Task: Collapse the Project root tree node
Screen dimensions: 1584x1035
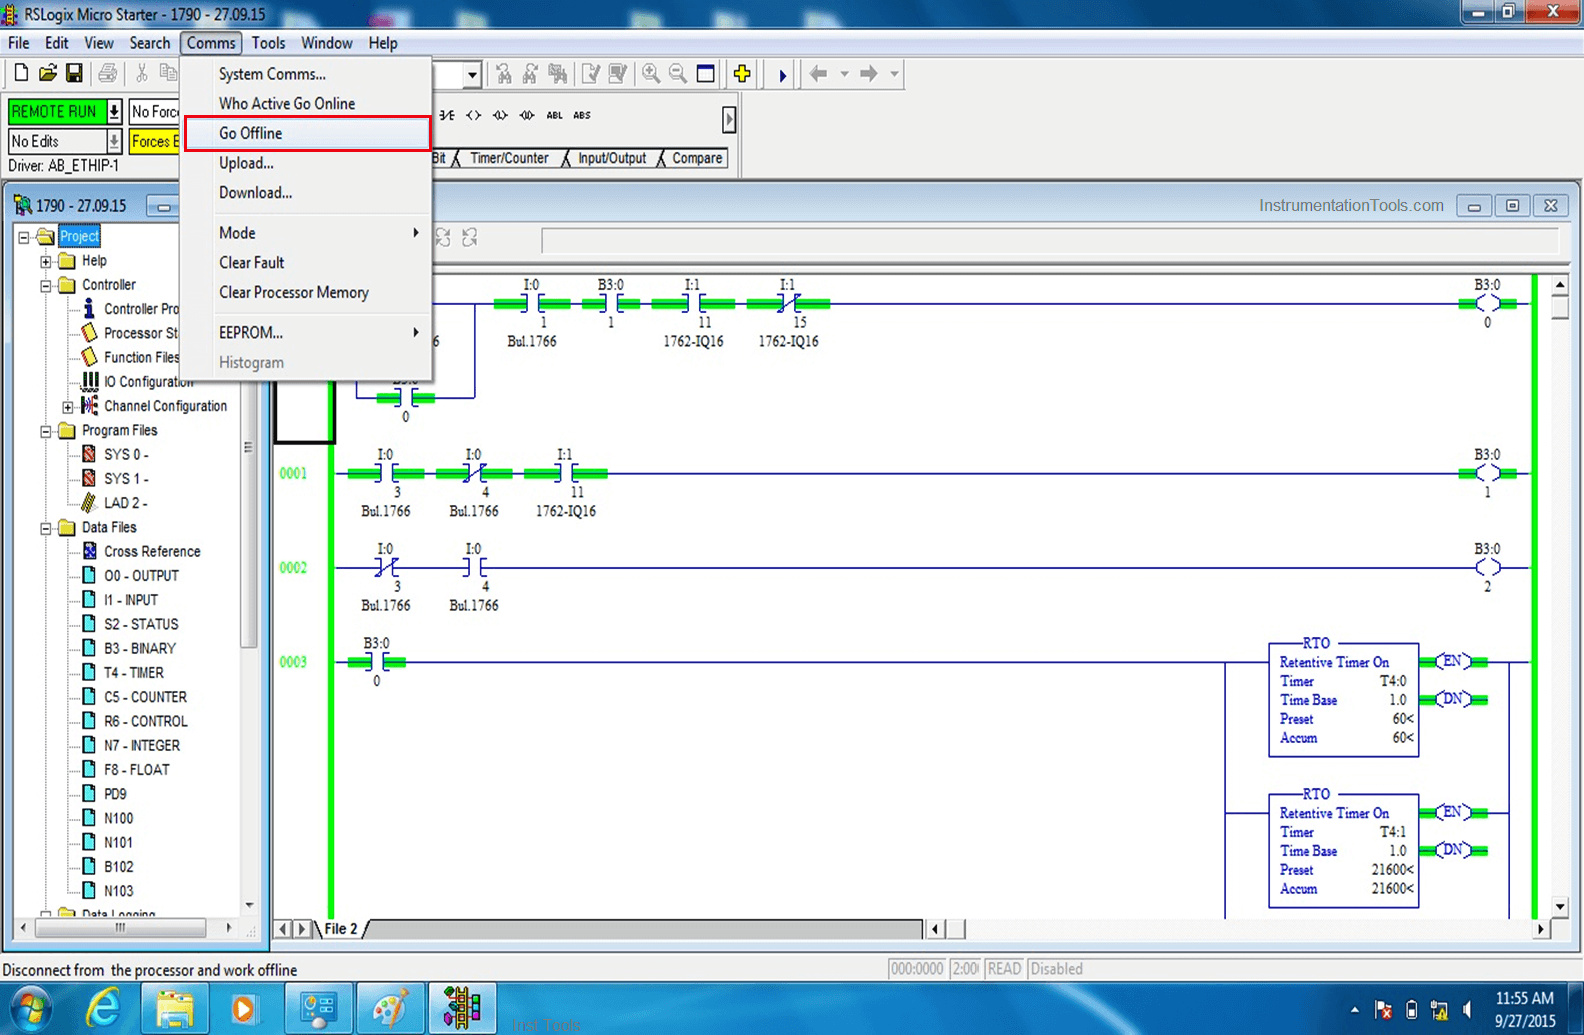Action: [x=23, y=237]
